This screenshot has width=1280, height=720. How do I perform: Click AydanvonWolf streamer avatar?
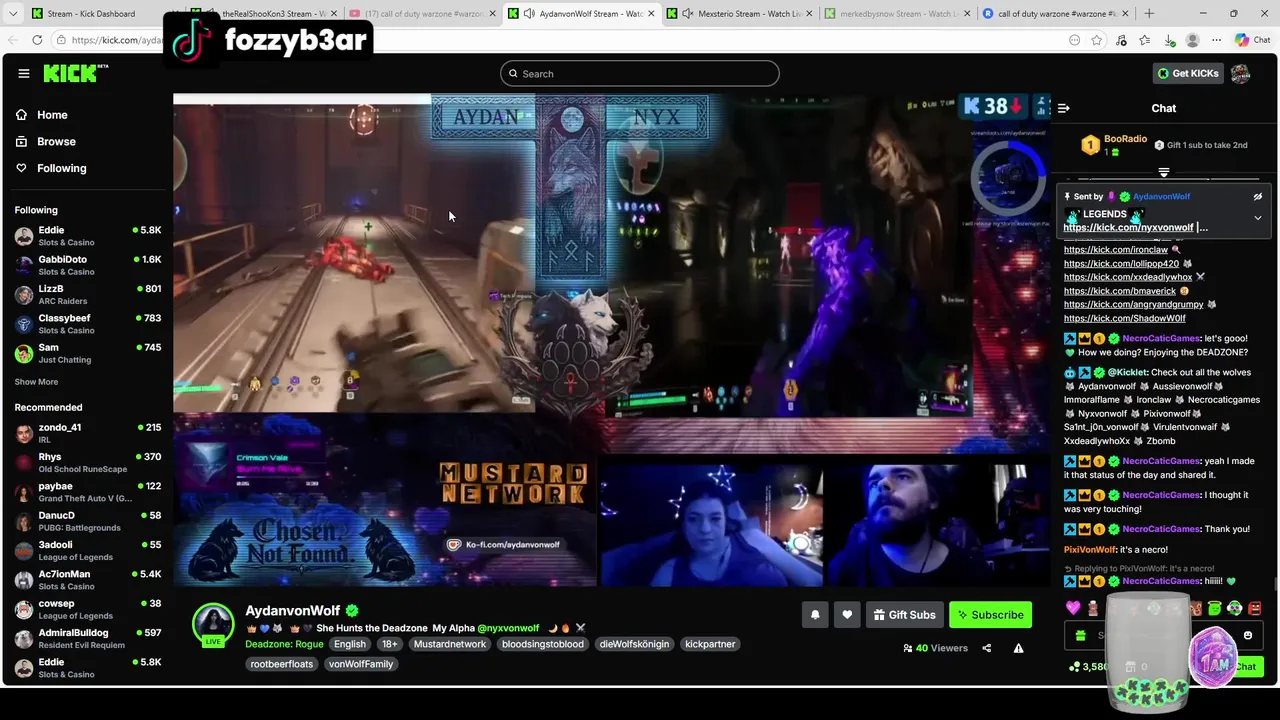point(213,624)
